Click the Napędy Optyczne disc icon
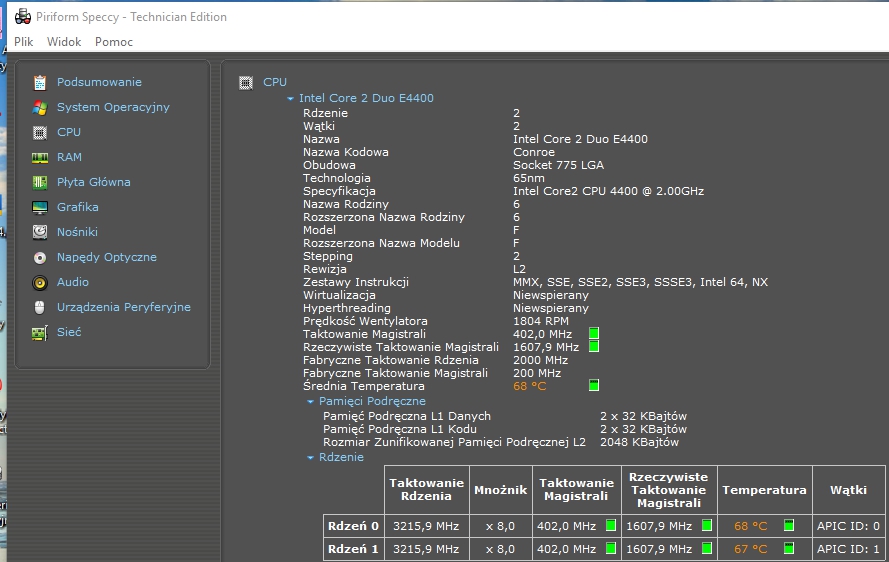Viewport: 889px width, 562px height. tap(40, 257)
